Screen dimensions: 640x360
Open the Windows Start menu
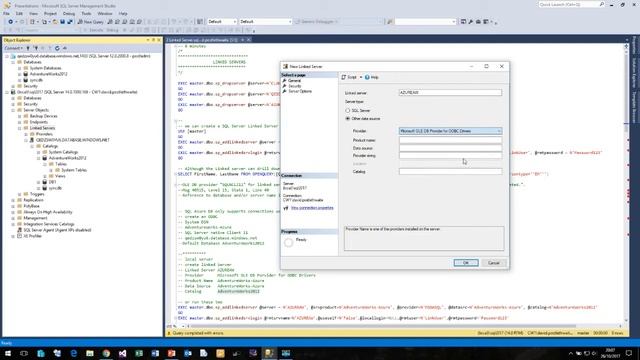click(x=8, y=353)
